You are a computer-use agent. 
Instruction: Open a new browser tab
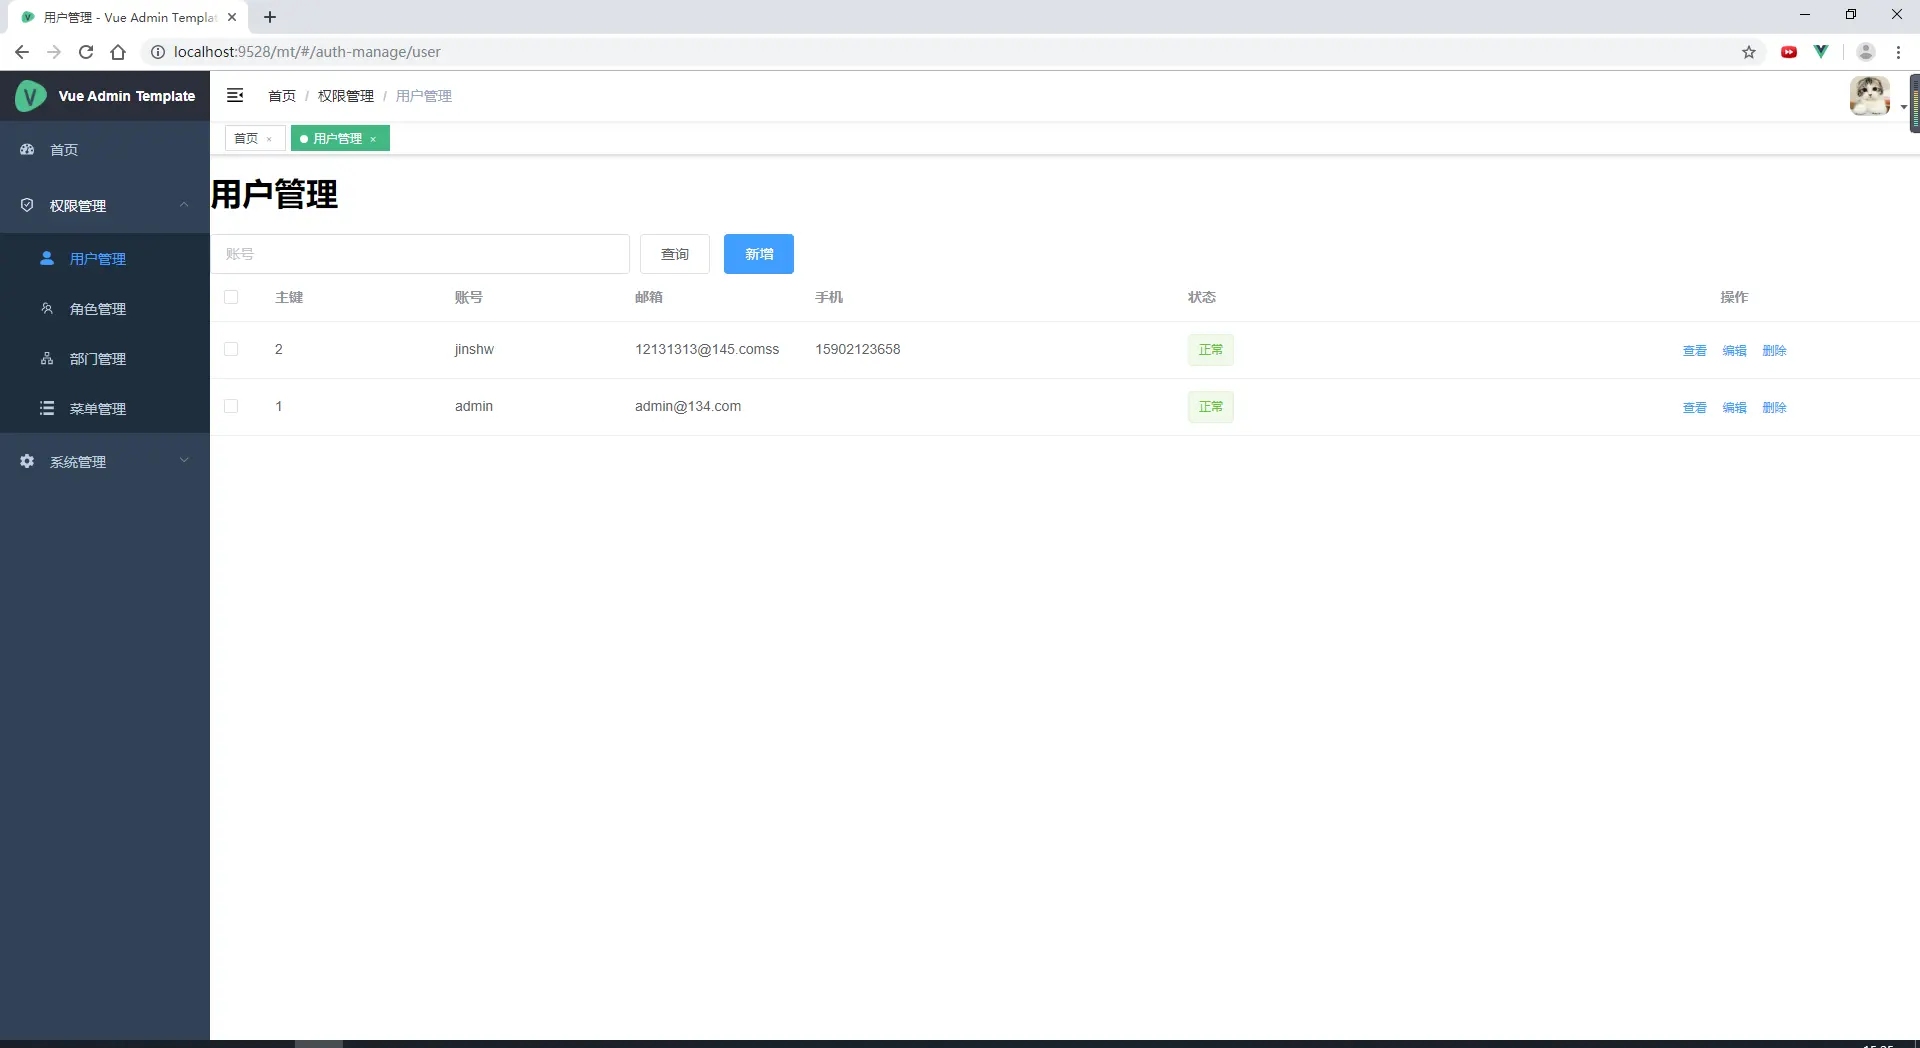(x=270, y=17)
